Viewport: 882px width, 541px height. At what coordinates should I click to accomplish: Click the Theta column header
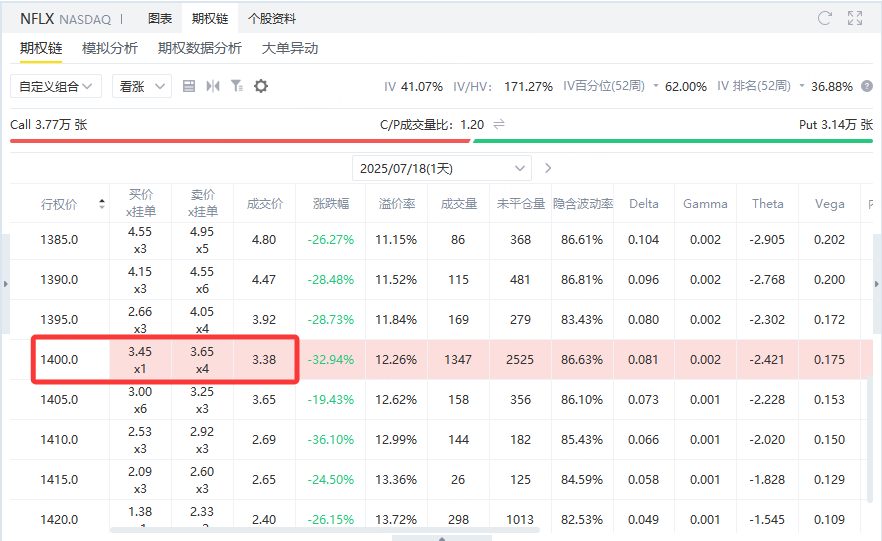(x=767, y=204)
